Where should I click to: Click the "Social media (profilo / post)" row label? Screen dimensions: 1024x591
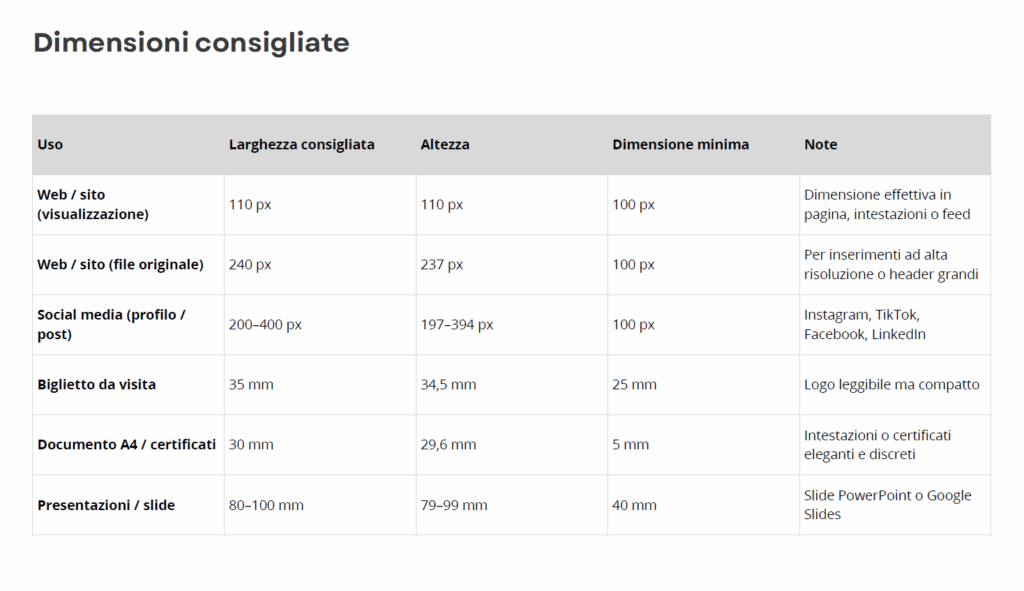click(111, 324)
